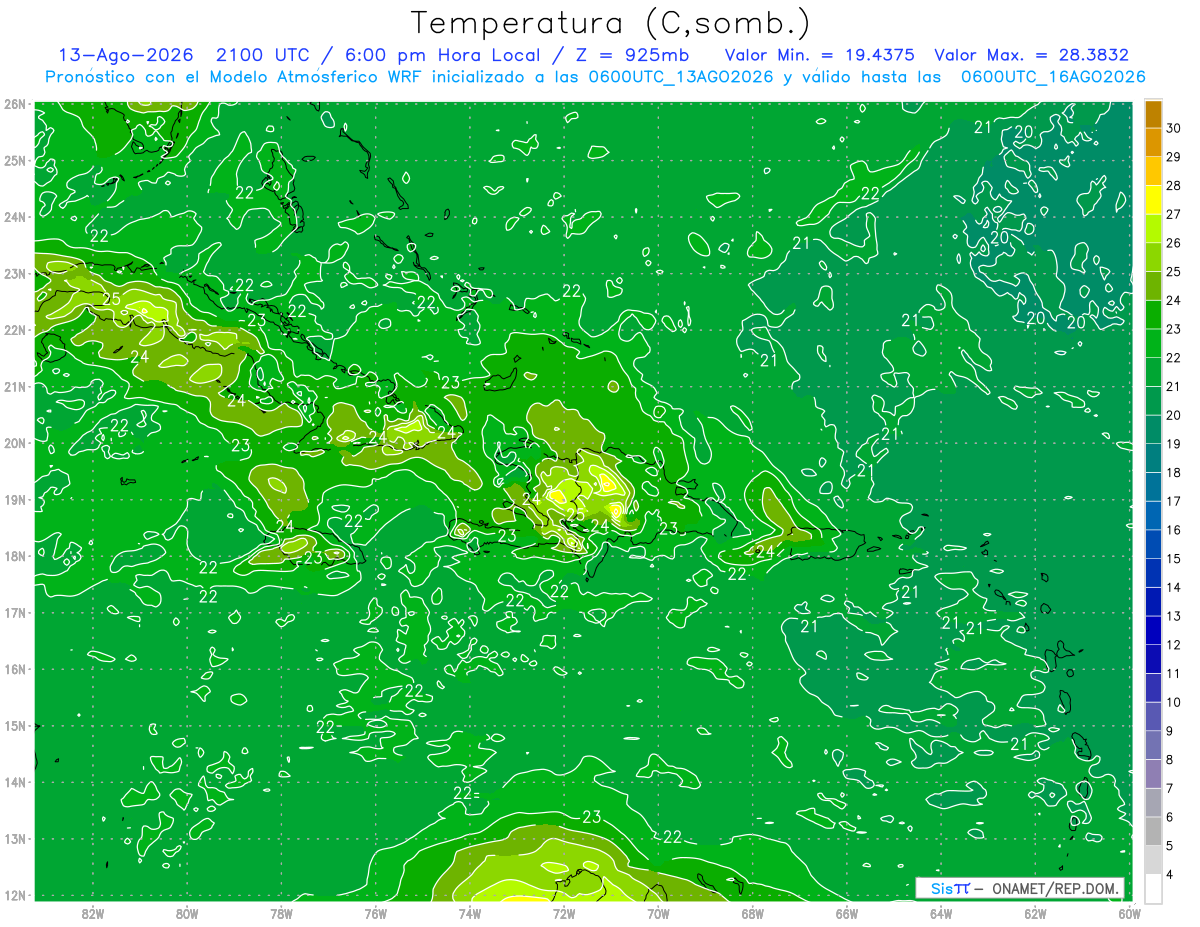Screen dimensions: 1200x927
Task: Click the "11" value on the color bar legend
Action: pos(1174,673)
